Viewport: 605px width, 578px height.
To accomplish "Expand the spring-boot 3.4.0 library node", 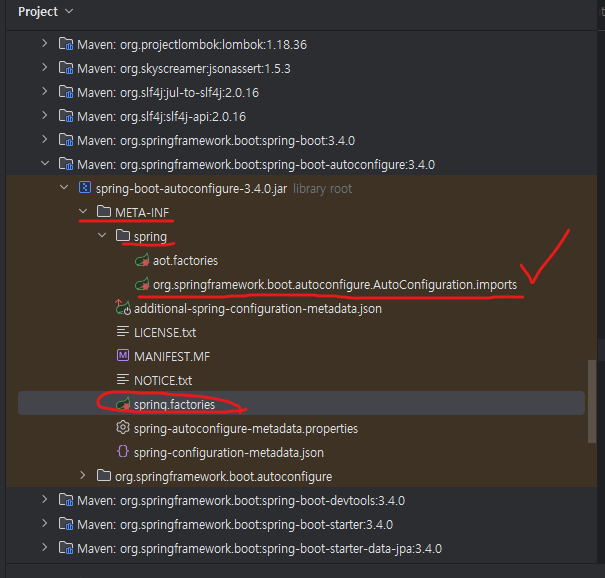I will click(x=45, y=139).
